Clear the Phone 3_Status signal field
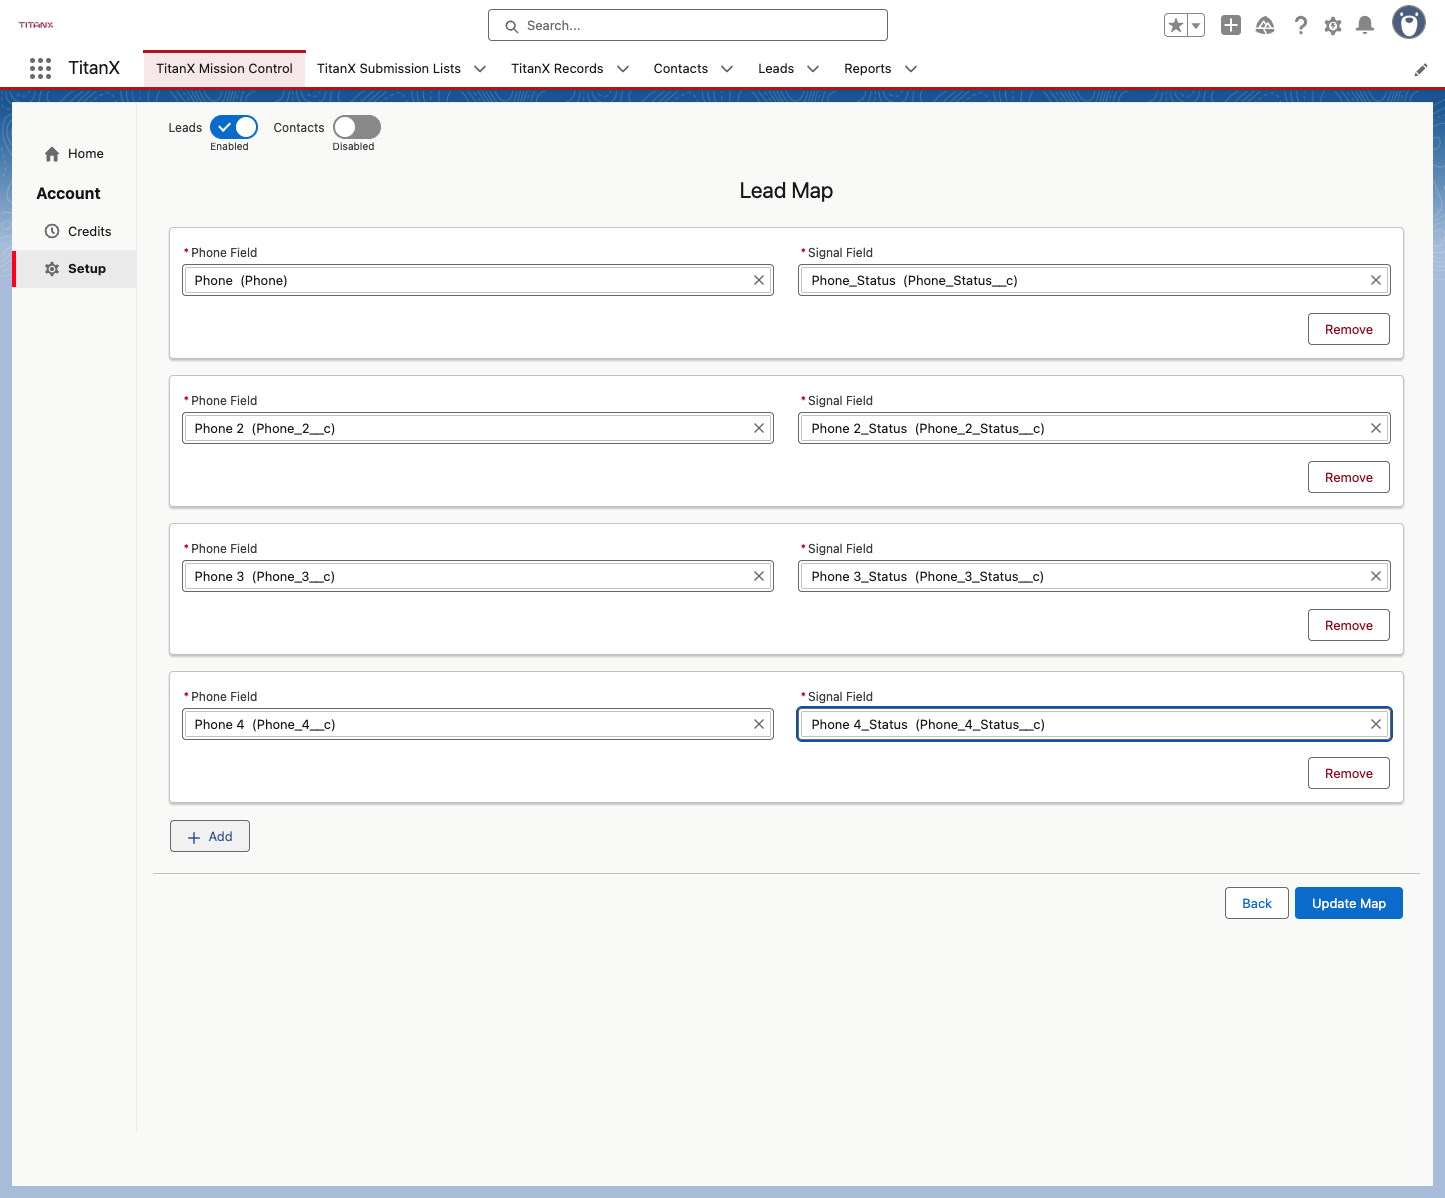The height and width of the screenshot is (1198, 1445). coord(1376,576)
